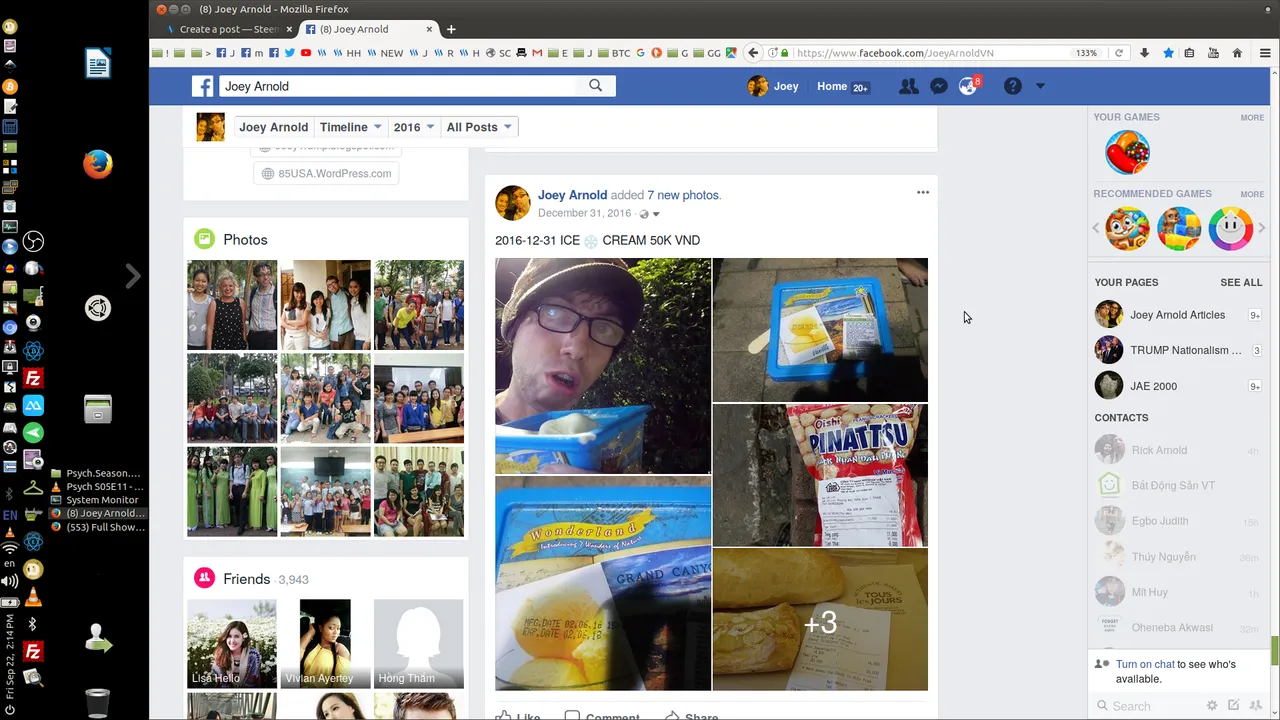The height and width of the screenshot is (720, 1280).
Task: Click the Firefox back button
Action: point(754,53)
